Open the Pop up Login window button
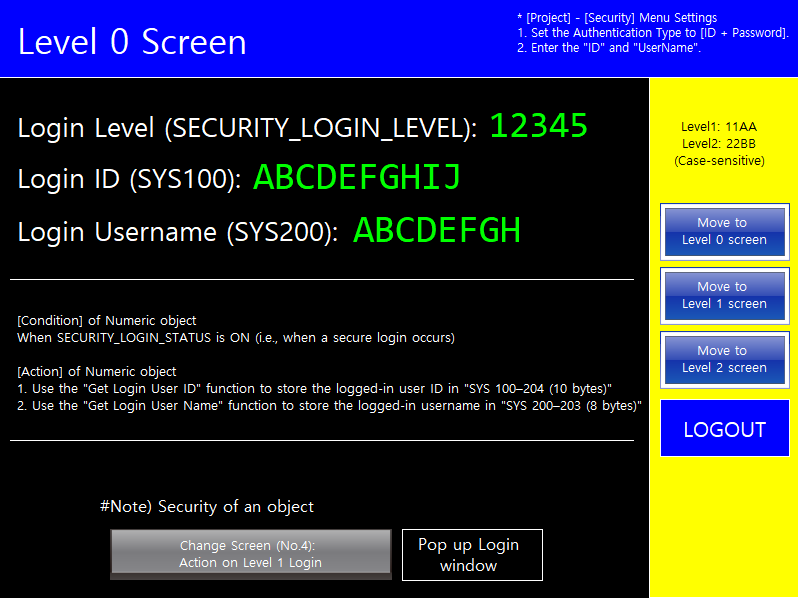Image resolution: width=799 pixels, height=598 pixels. click(472, 555)
